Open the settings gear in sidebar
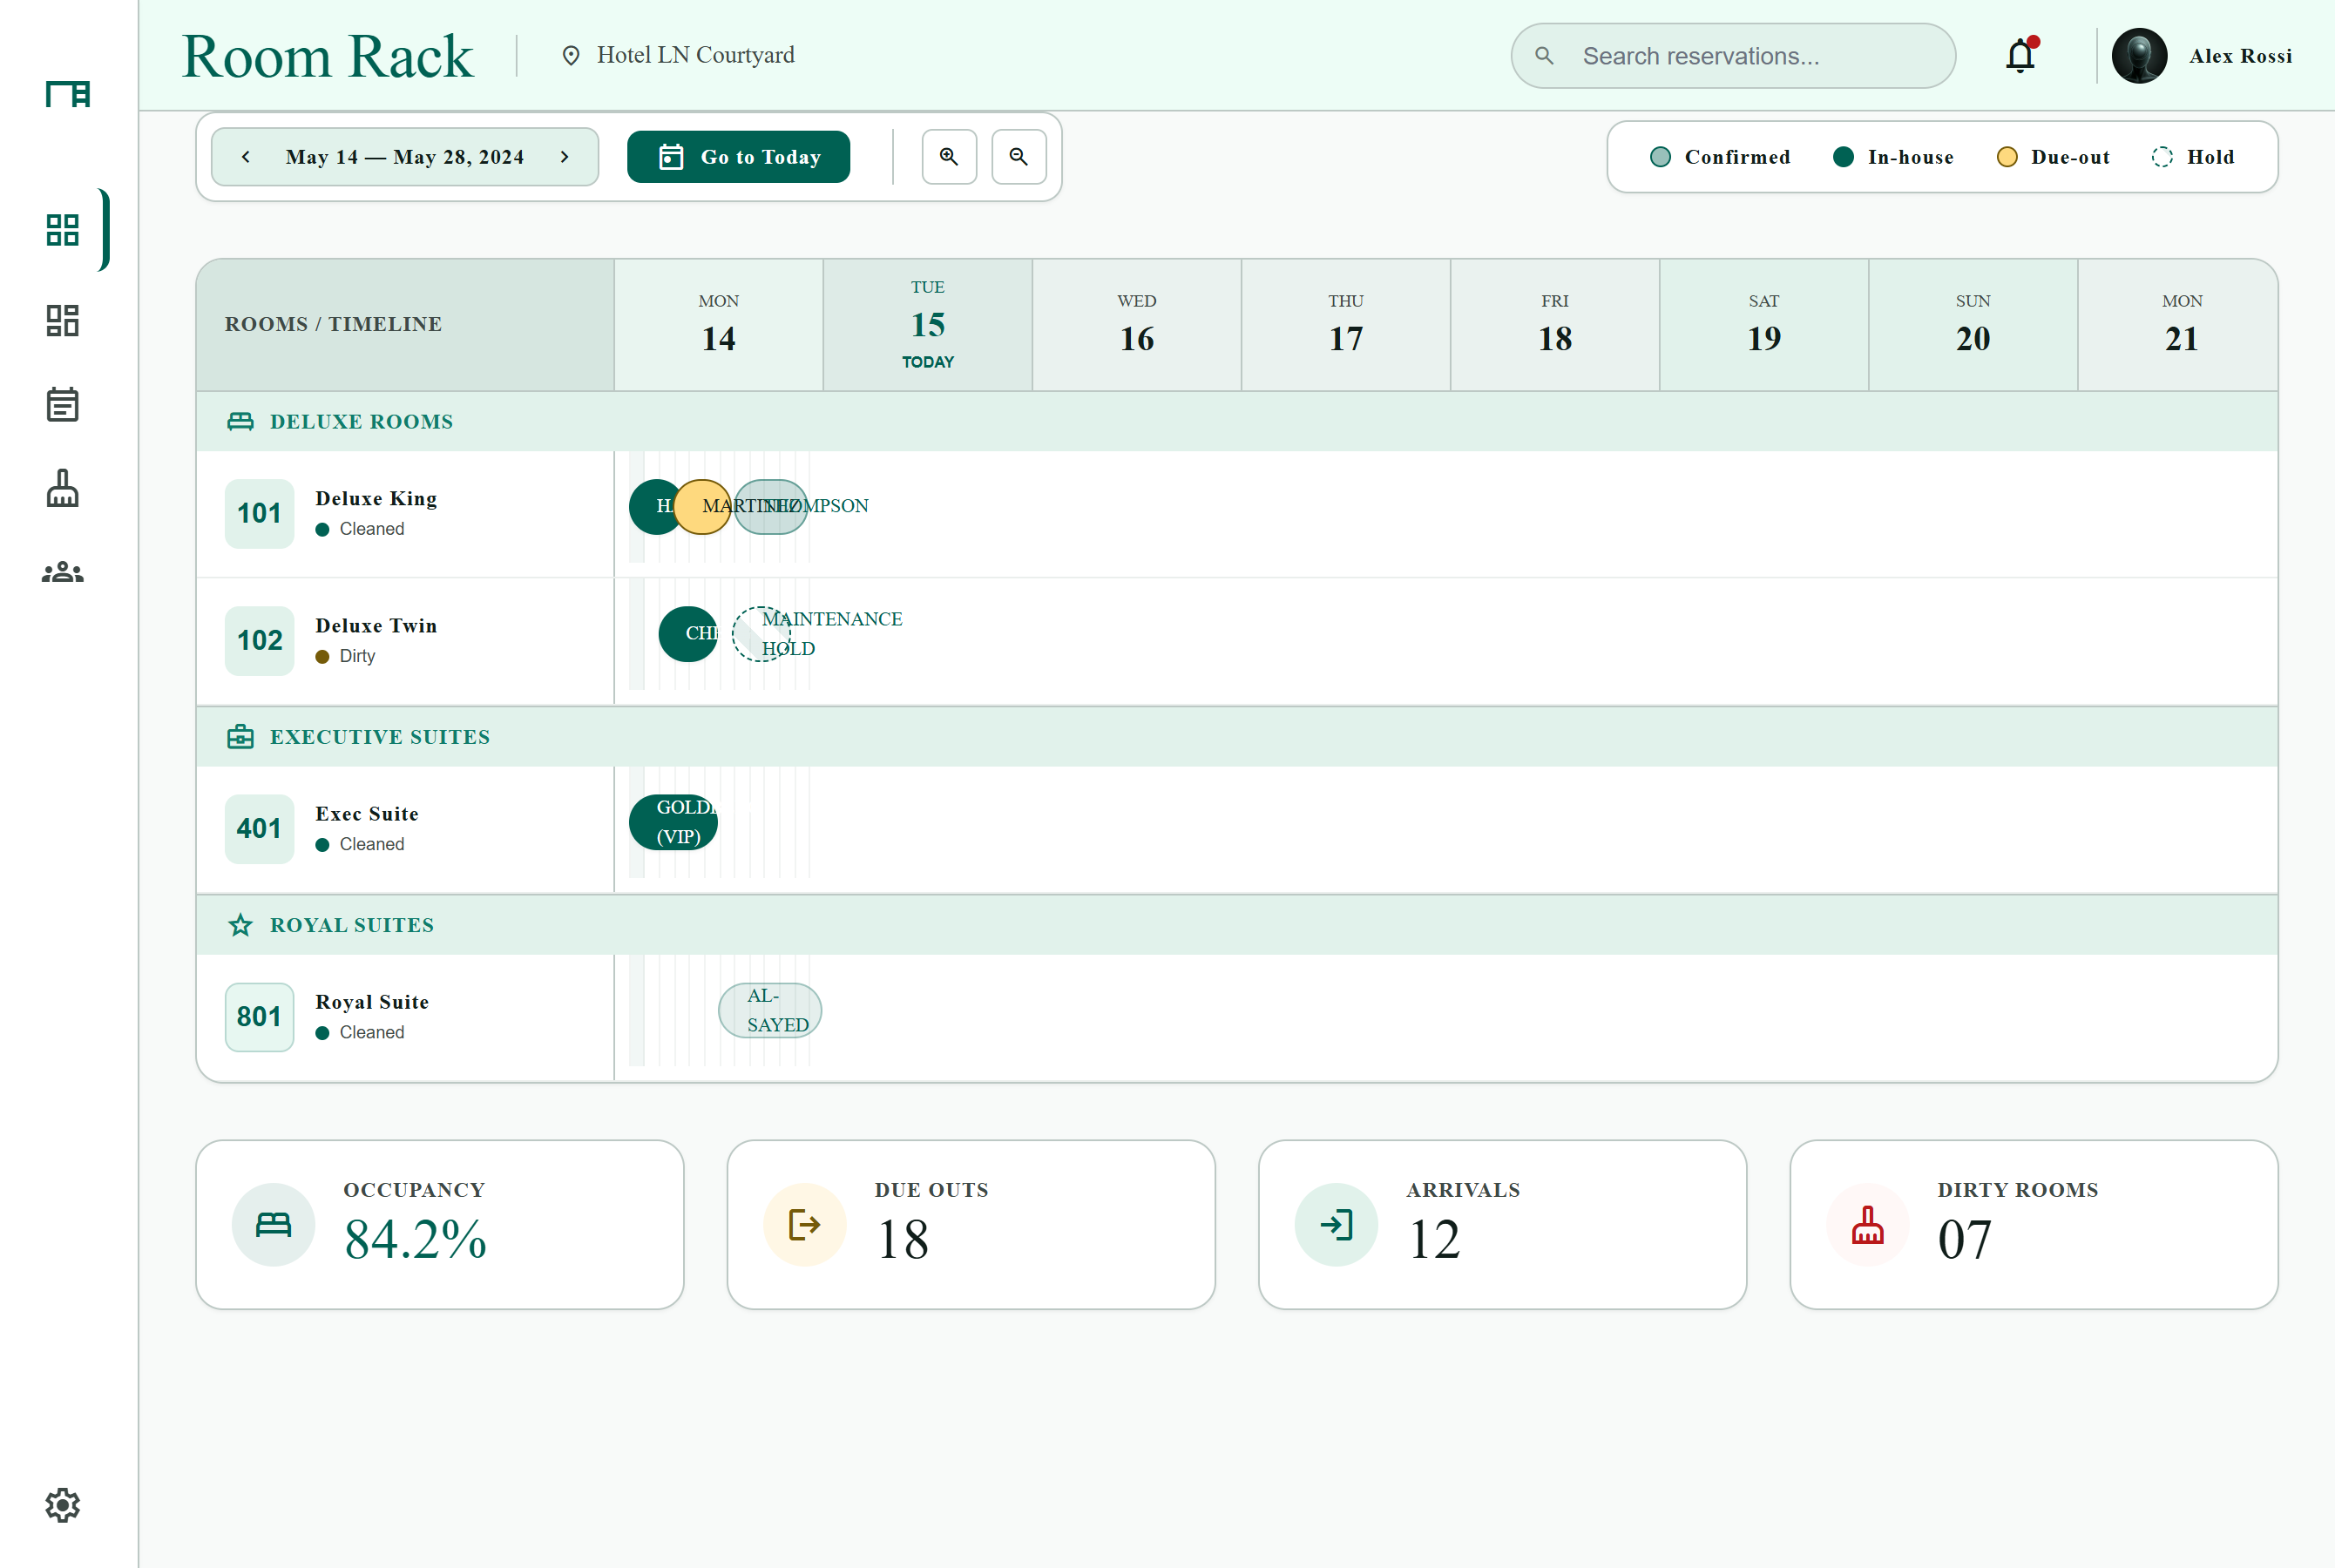 [x=63, y=1505]
